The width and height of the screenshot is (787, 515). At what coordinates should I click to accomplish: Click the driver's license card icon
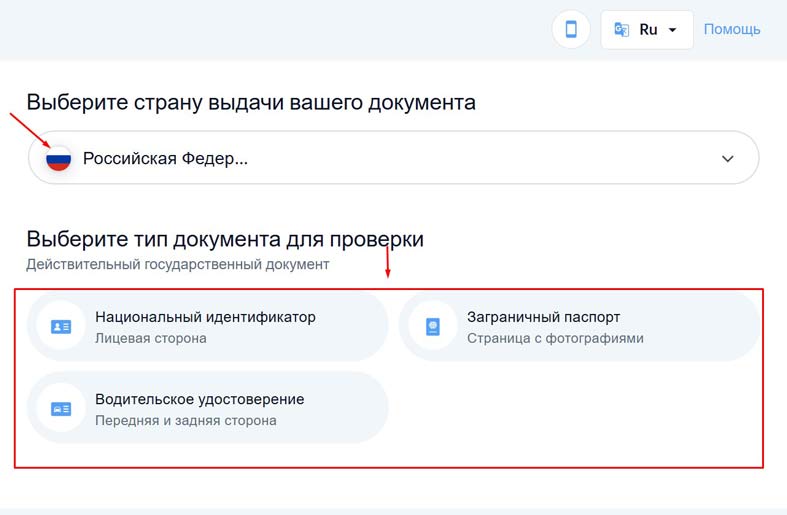61,409
